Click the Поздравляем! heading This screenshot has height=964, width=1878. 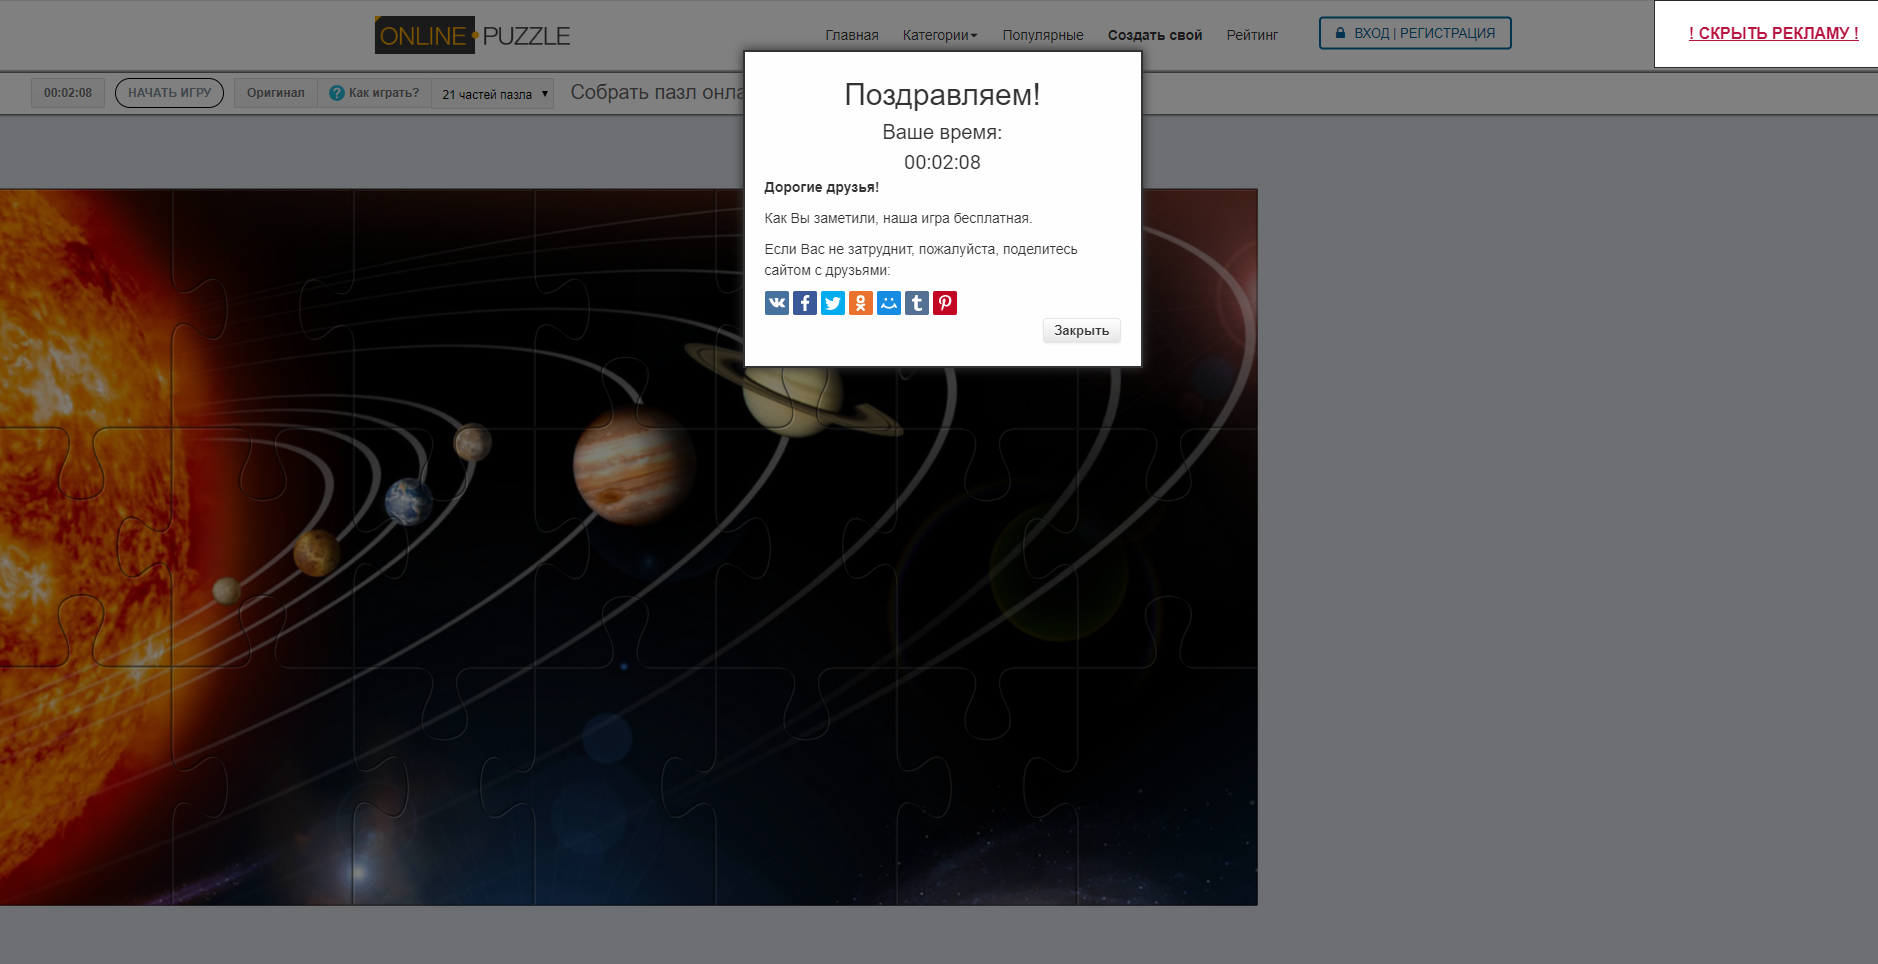coord(942,95)
